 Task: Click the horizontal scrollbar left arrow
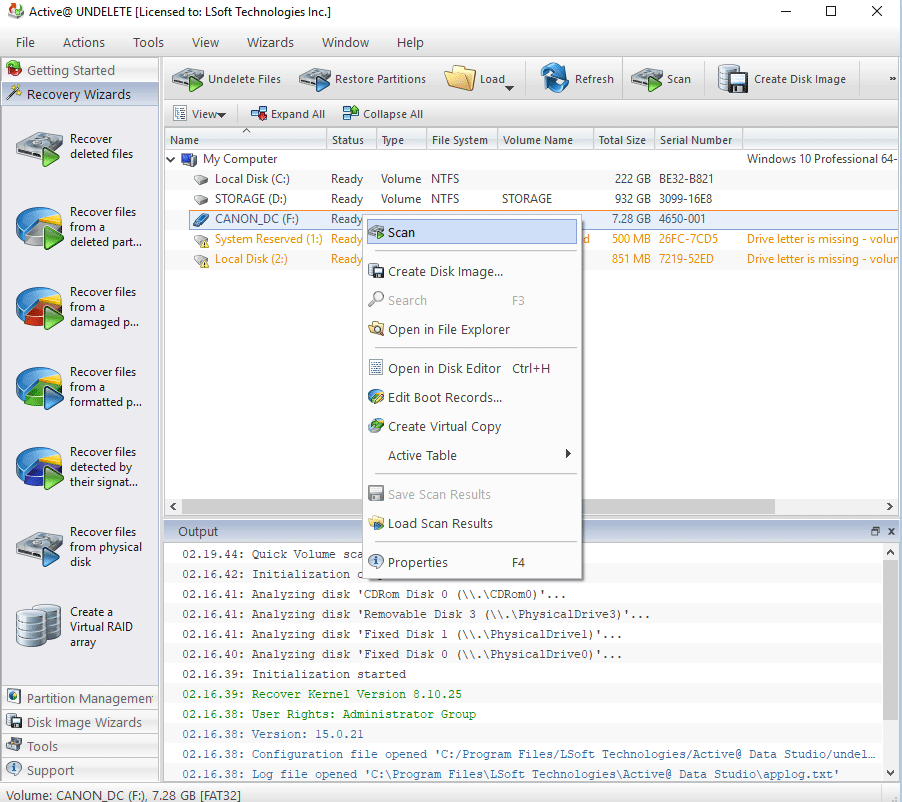(173, 506)
